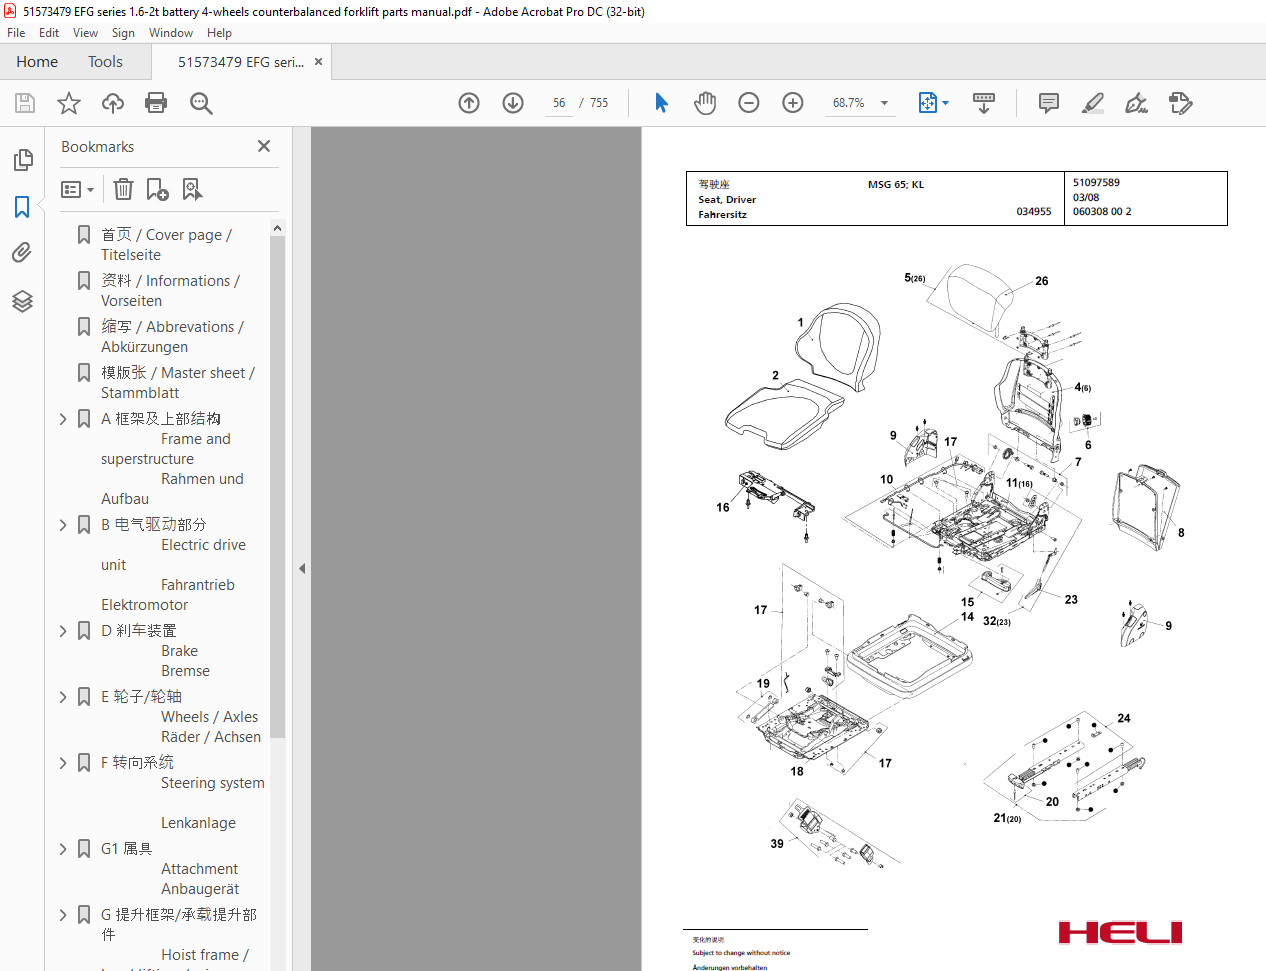
Task: Open the Master sheet / Stammblatt bookmark
Action: tap(178, 383)
